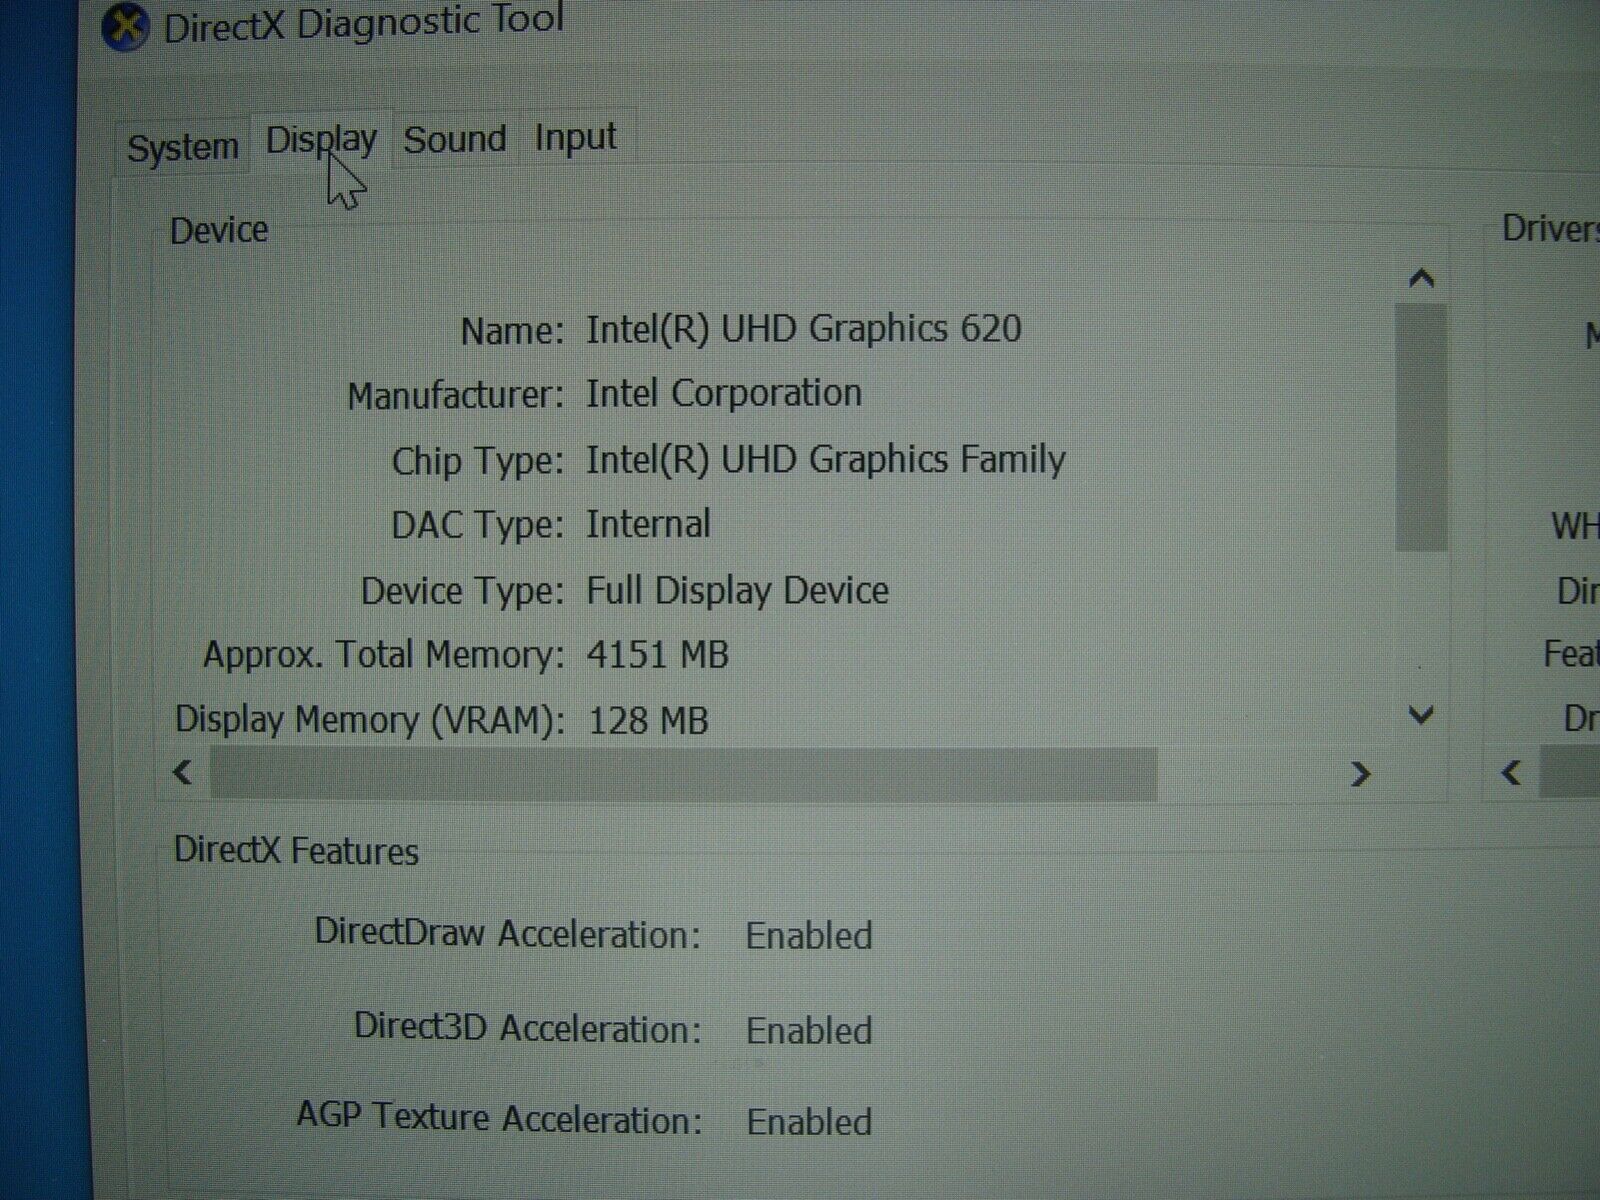1600x1200 pixels.
Task: Click the 'Intel Corporation' manufacturer value
Action: click(x=724, y=393)
